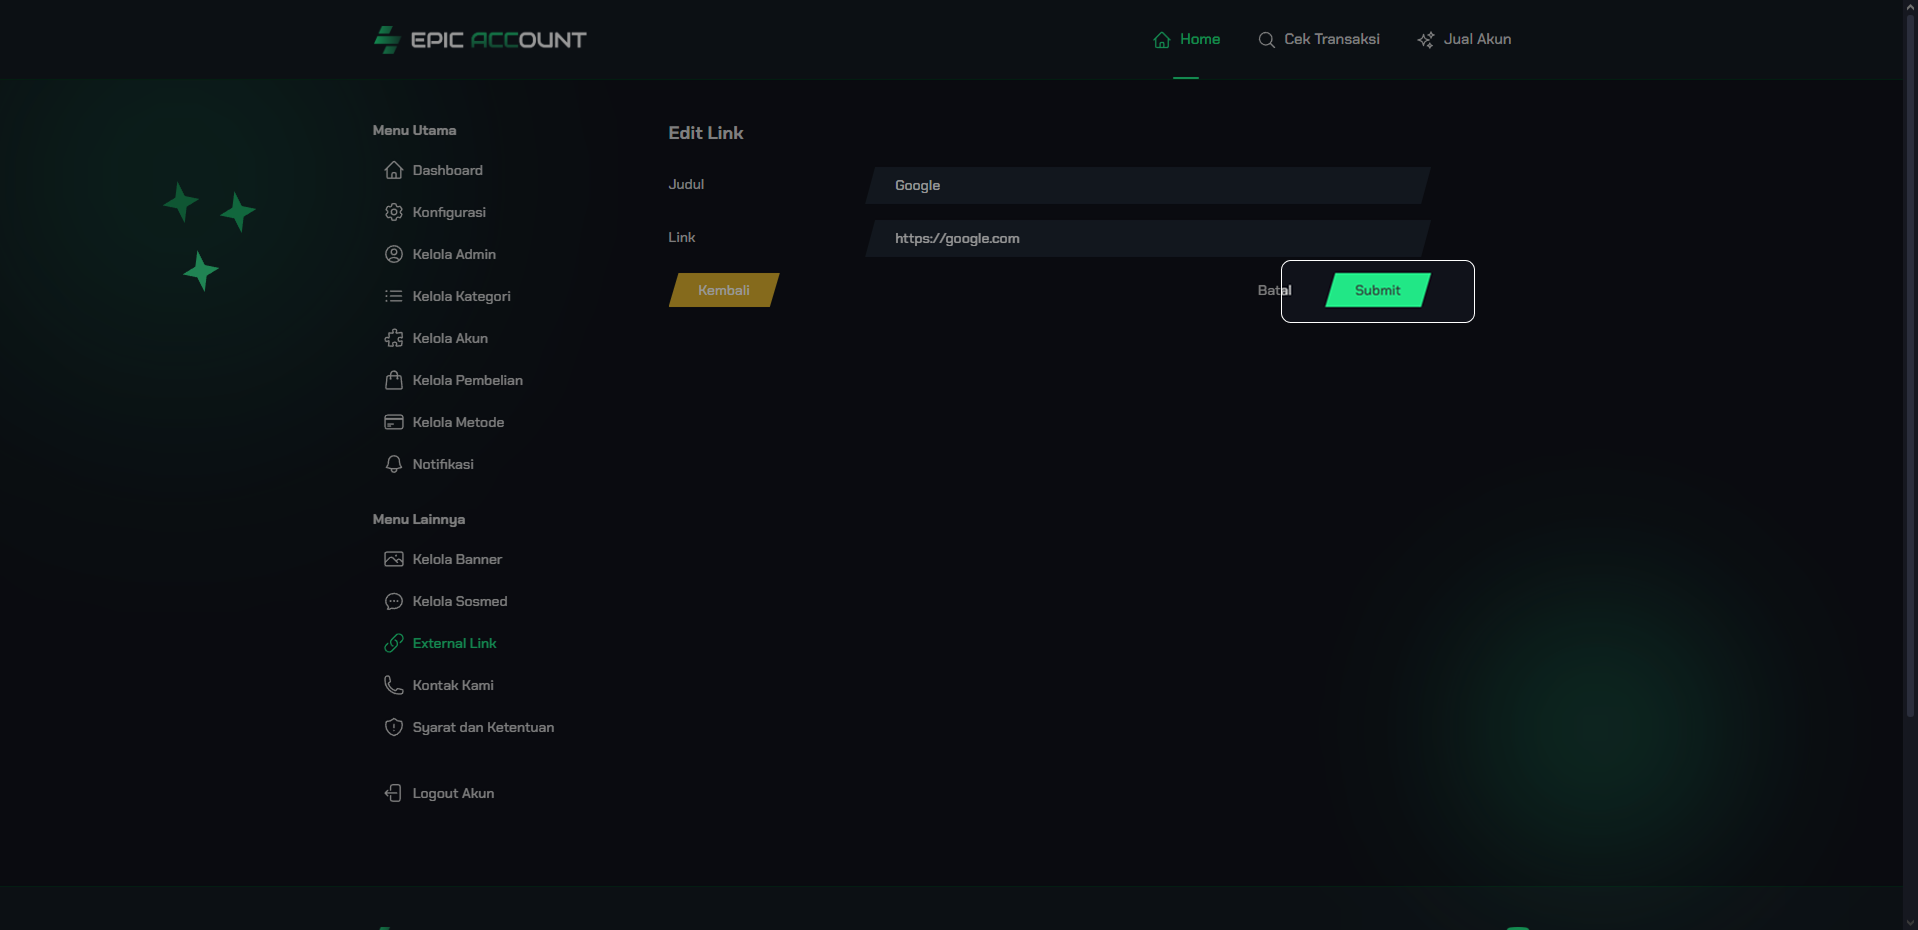Click the Jual Akun sparkle icon

[x=1426, y=40]
